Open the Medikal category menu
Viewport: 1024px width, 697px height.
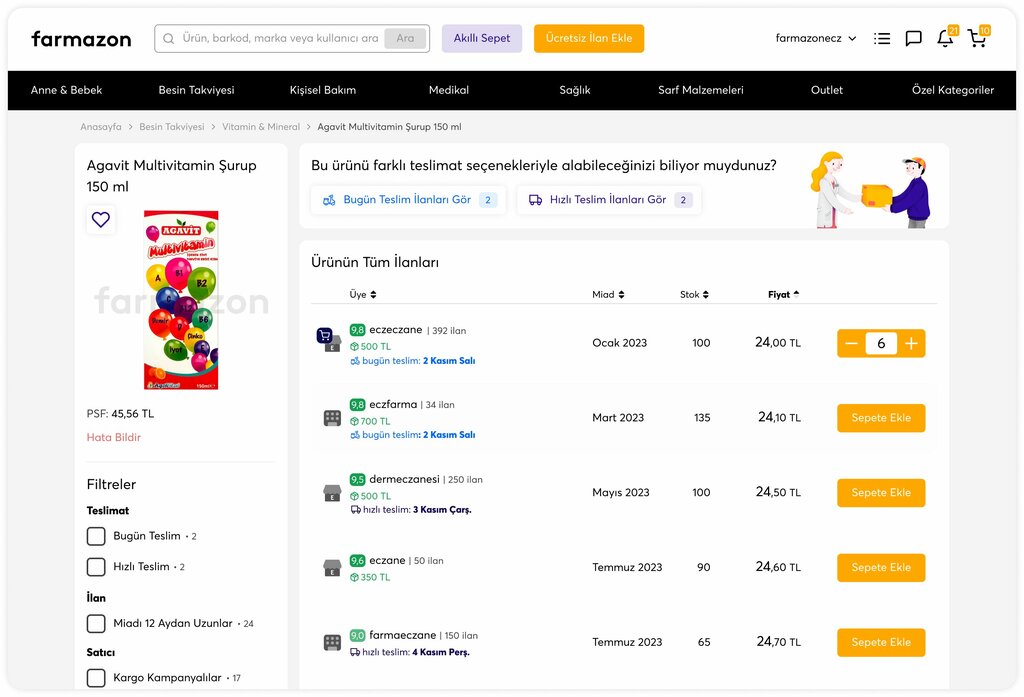tap(449, 90)
